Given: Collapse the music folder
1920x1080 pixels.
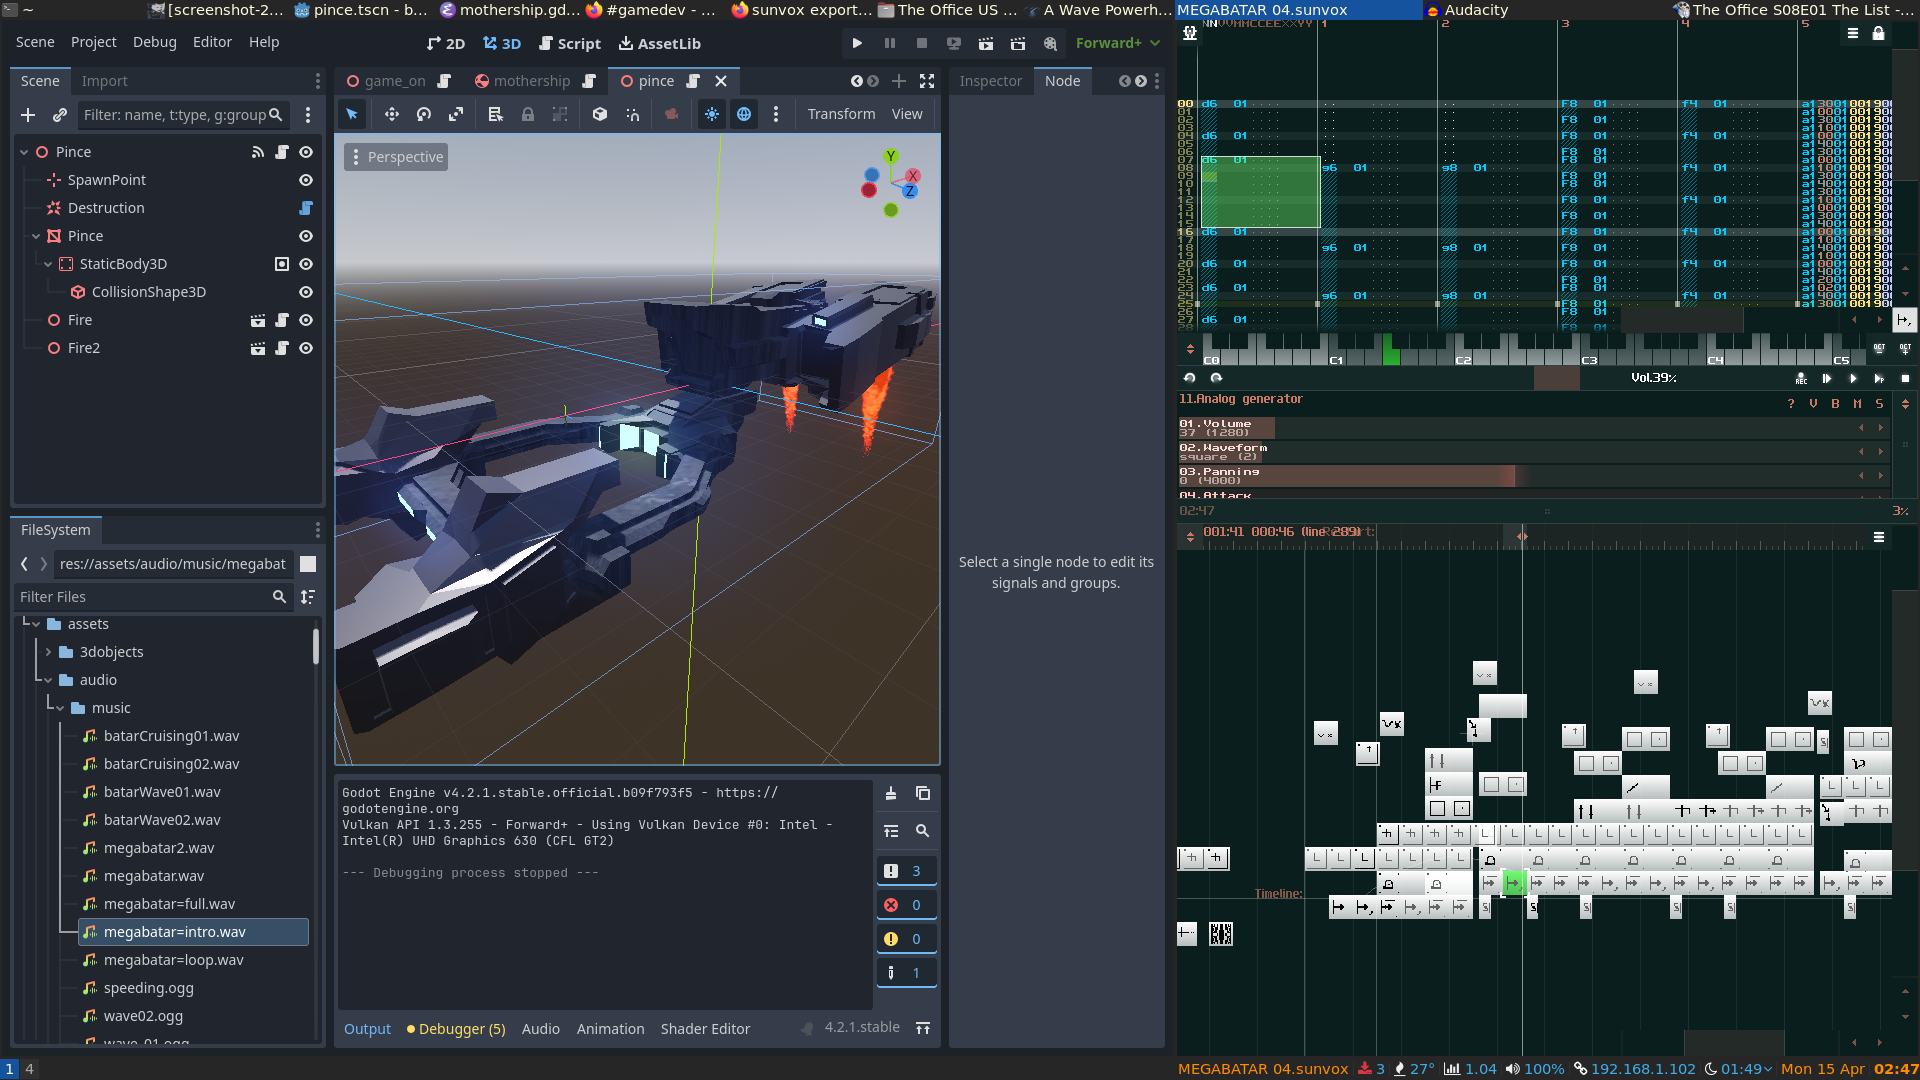Looking at the screenshot, I should tap(60, 708).
